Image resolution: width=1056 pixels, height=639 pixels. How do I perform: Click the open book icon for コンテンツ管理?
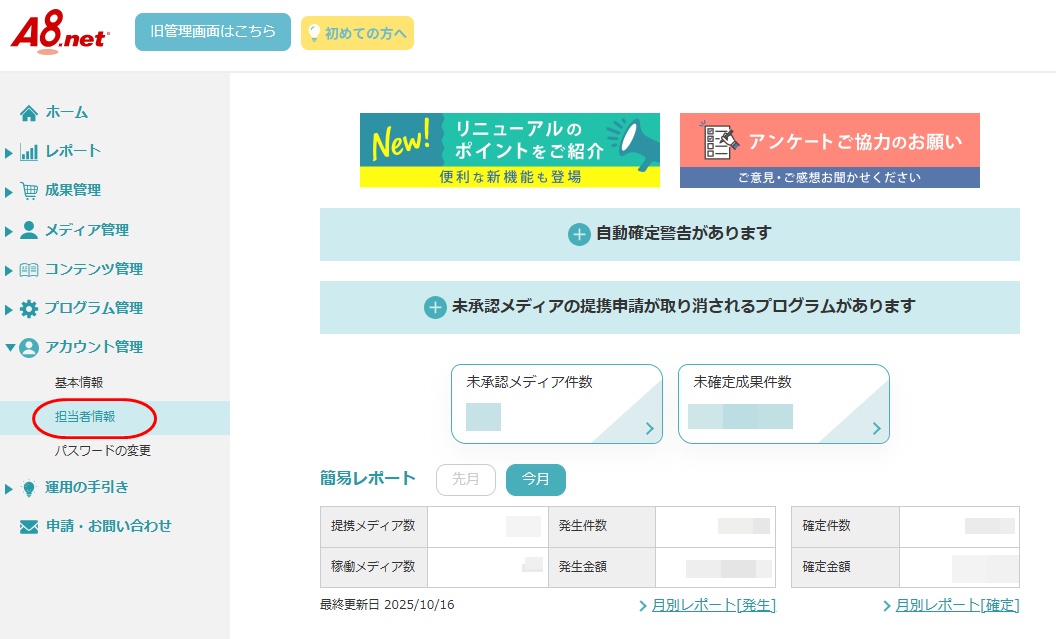[29, 269]
